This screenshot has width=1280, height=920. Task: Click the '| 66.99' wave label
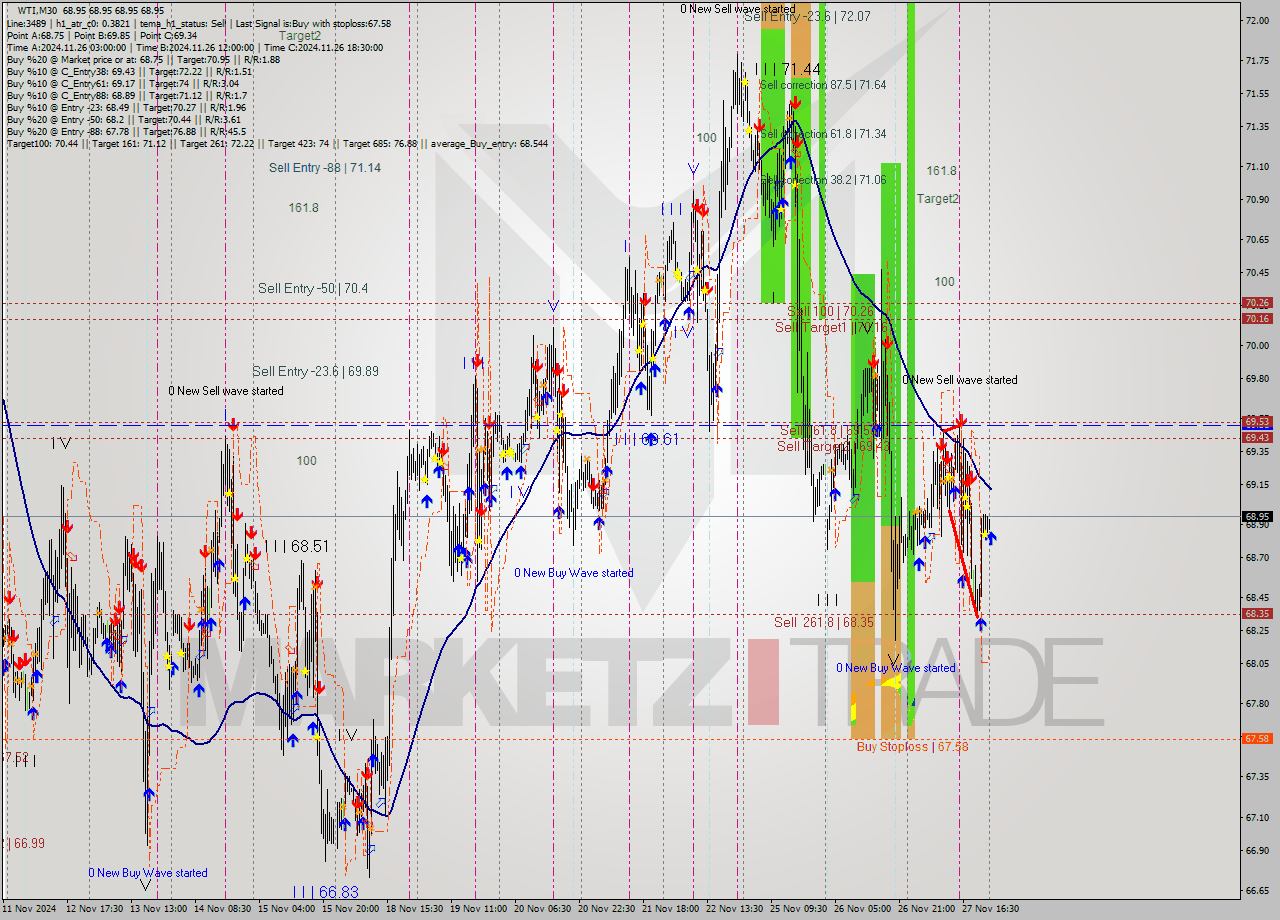coord(26,843)
